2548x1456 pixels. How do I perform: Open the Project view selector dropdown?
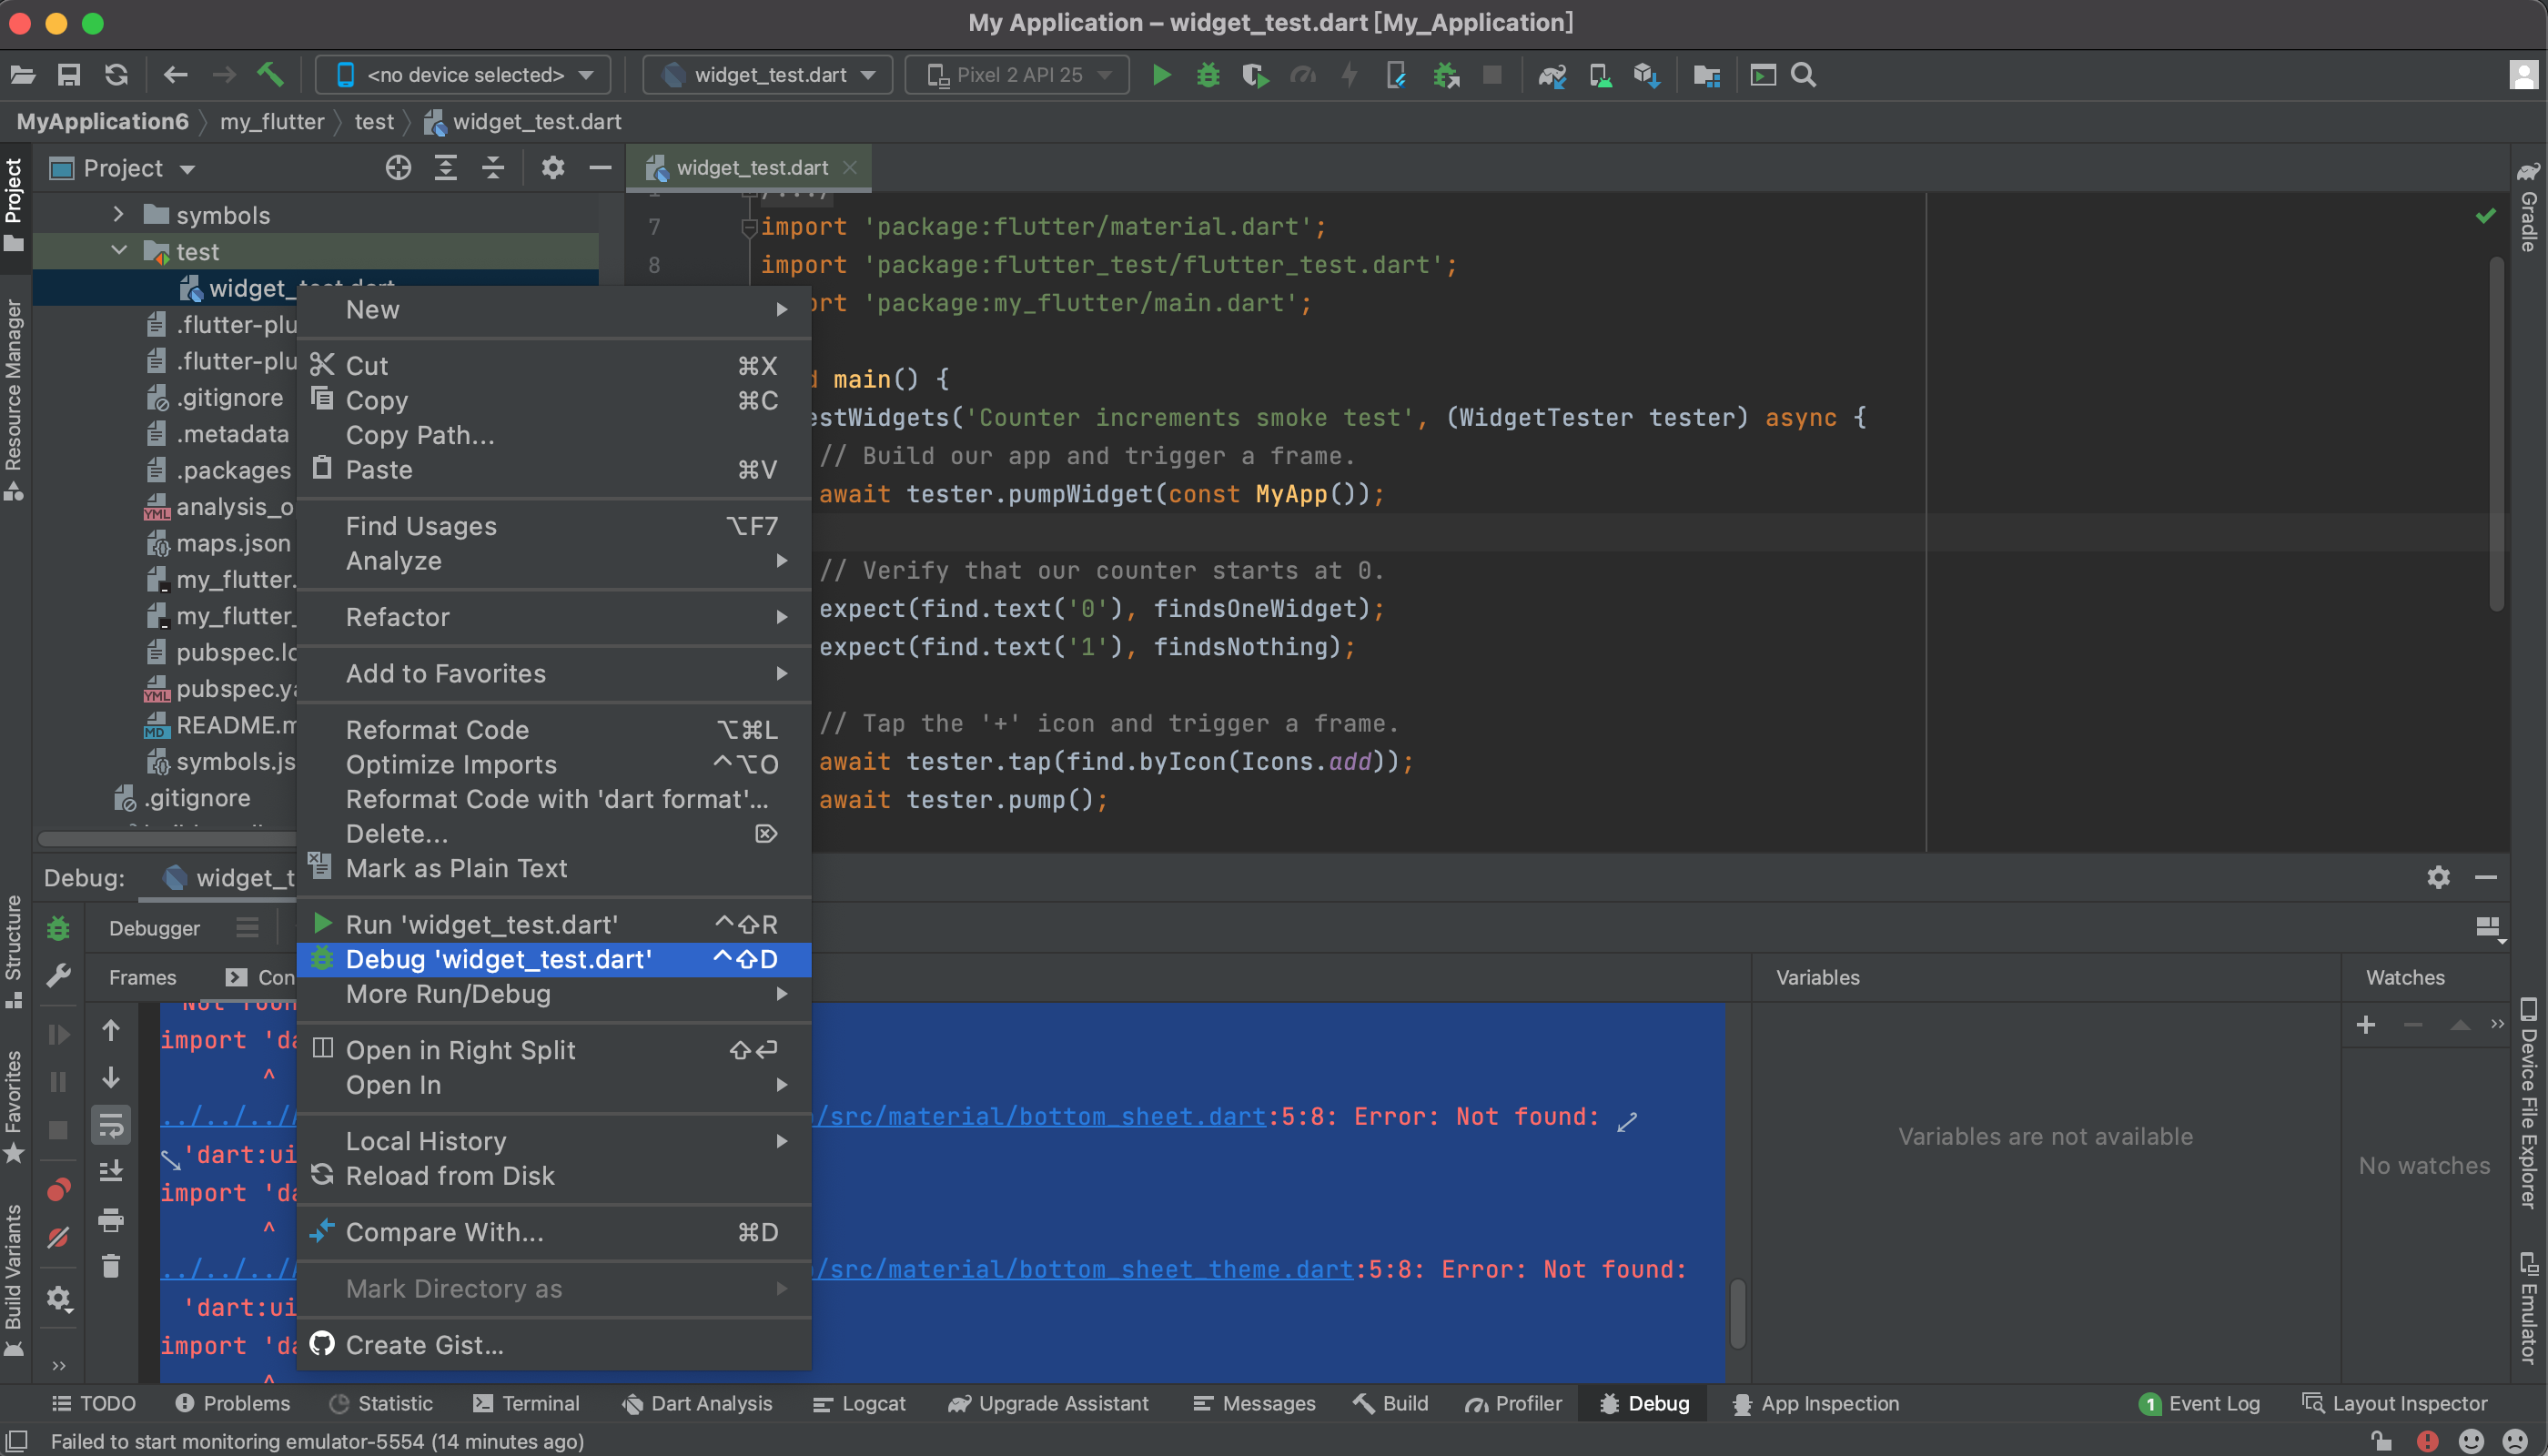[x=123, y=168]
